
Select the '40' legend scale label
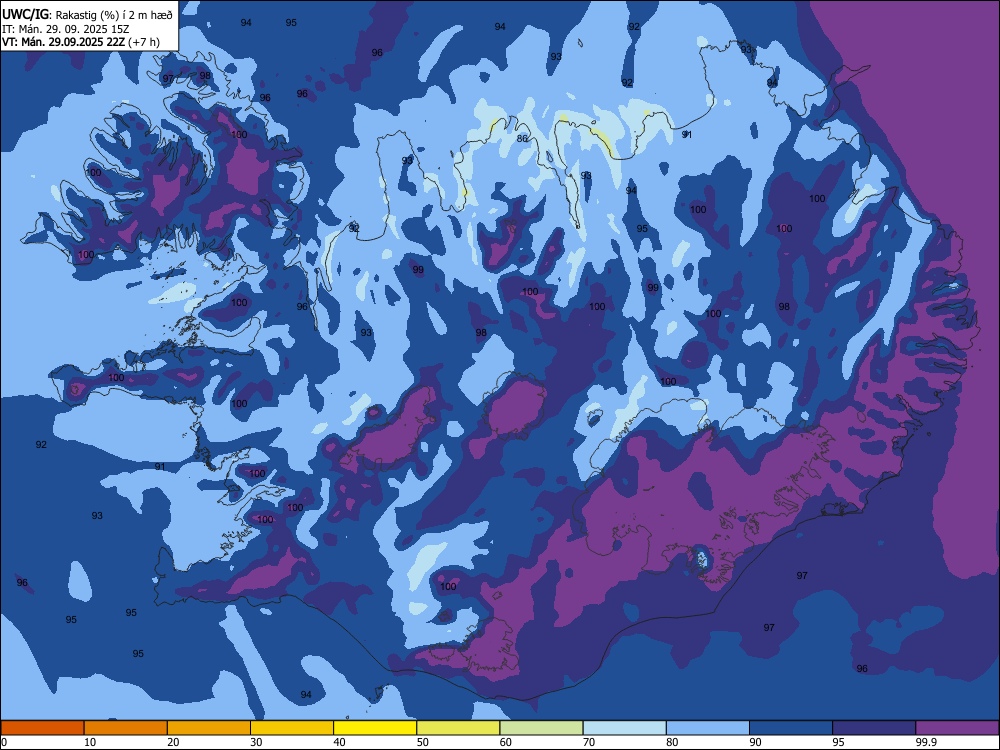340,742
